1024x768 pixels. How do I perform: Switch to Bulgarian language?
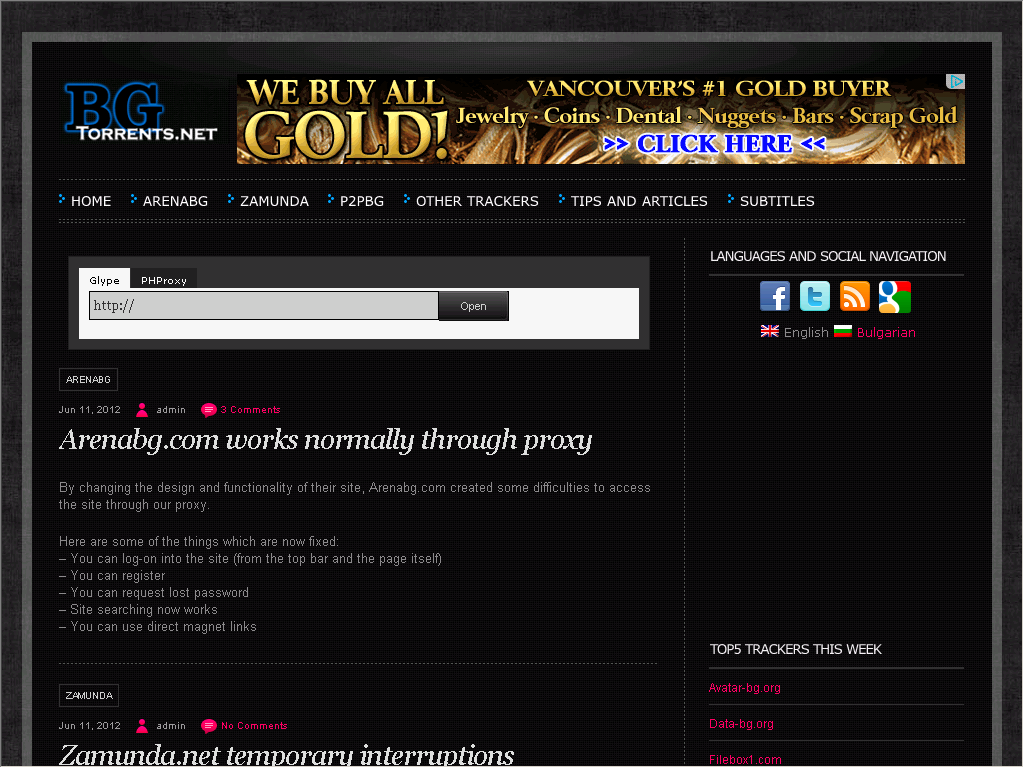(885, 332)
